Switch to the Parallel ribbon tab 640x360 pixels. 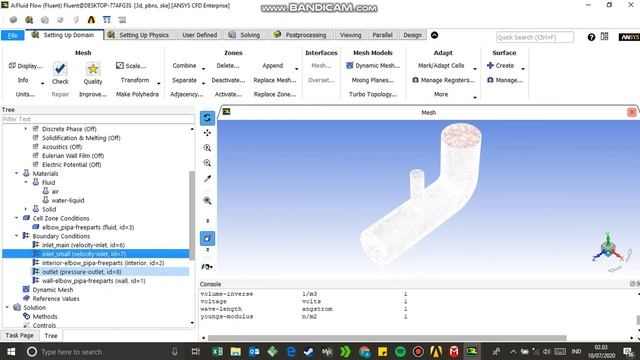tap(382, 35)
